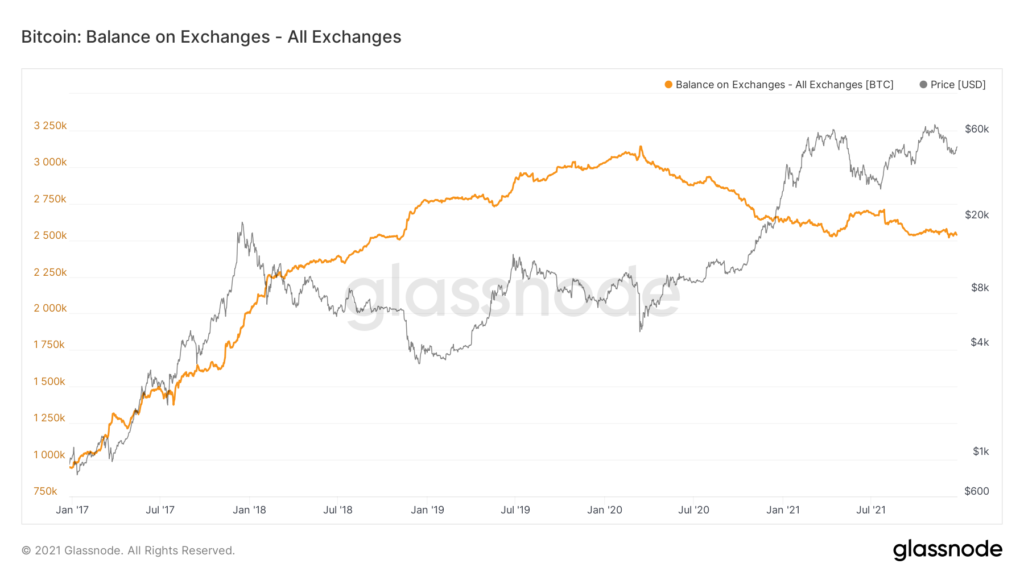
Task: Select the Jan '18 x-axis label
Action: pos(251,510)
